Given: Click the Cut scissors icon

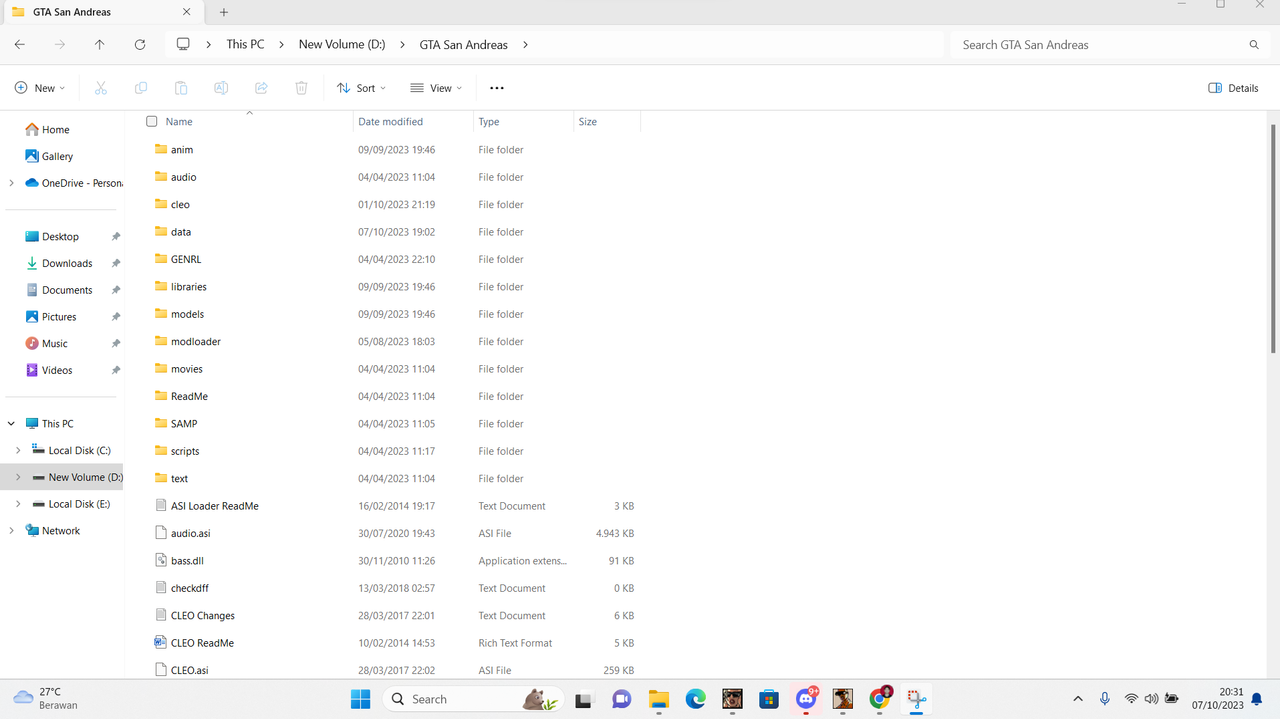Looking at the screenshot, I should pos(101,88).
